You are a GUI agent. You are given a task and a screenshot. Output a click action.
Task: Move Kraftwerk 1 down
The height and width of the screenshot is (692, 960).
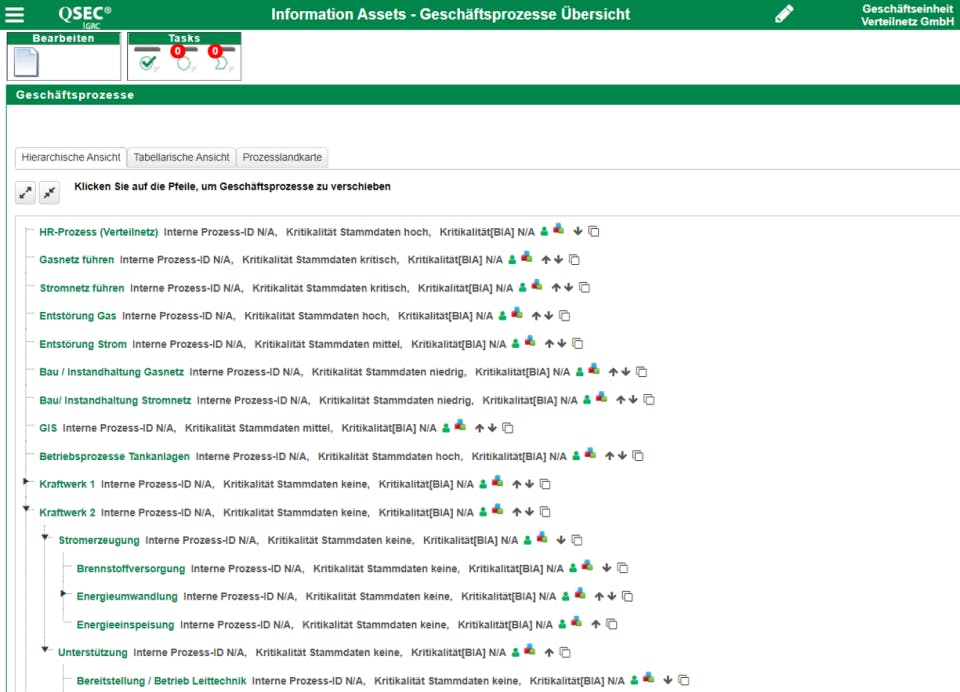[x=530, y=484]
